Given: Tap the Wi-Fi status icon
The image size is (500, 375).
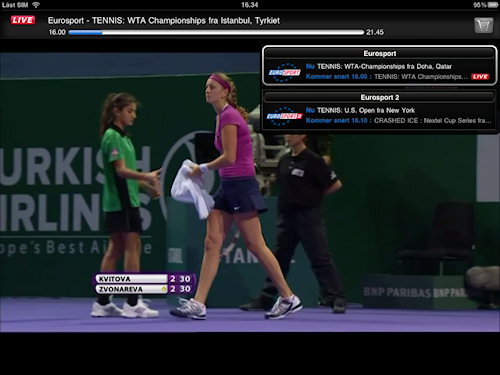Looking at the screenshot, I should (x=36, y=5).
